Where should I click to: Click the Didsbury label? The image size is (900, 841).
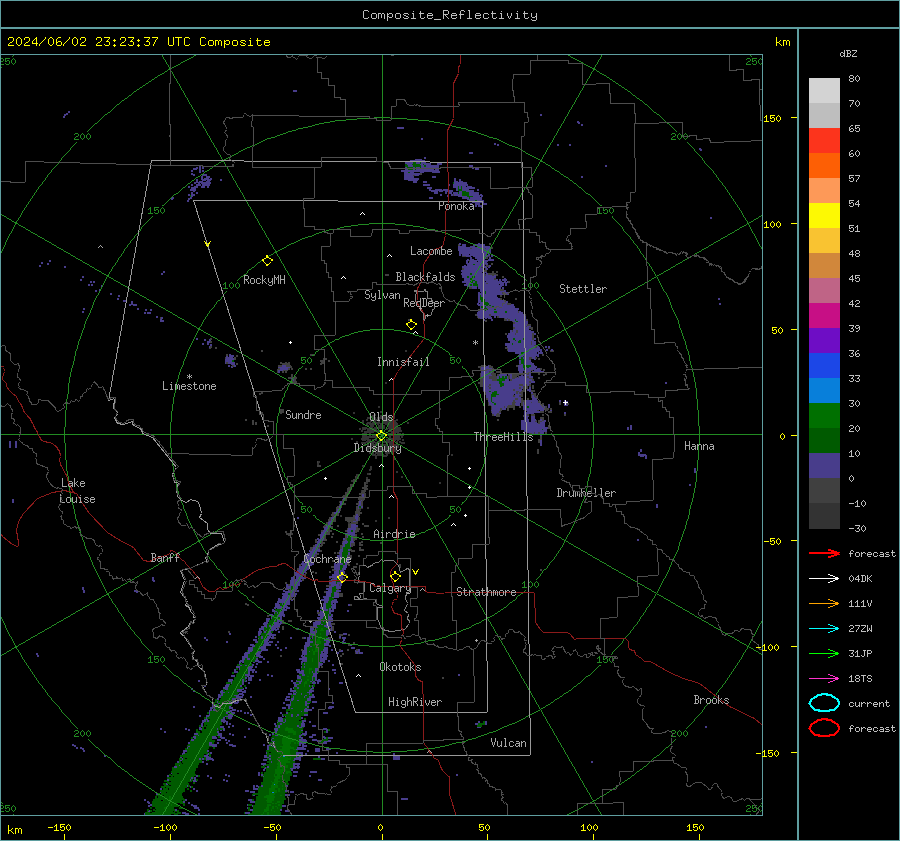pyautogui.click(x=377, y=448)
